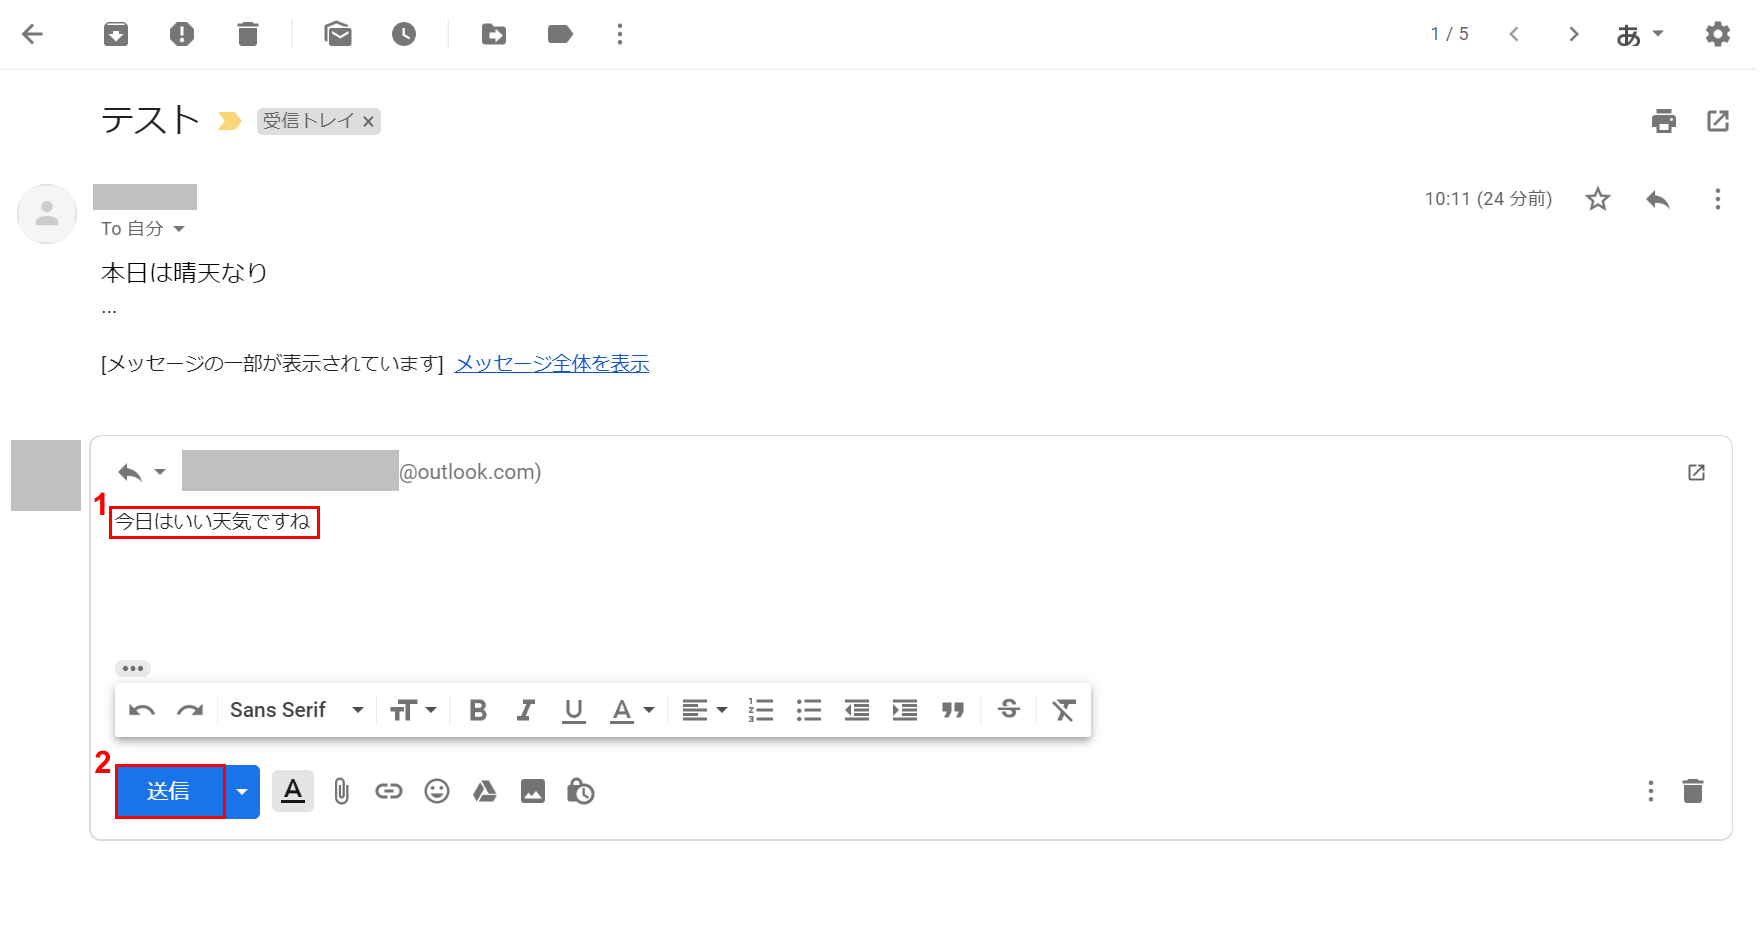The image size is (1763, 935).
Task: Archive this email conversation
Action: (x=116, y=35)
